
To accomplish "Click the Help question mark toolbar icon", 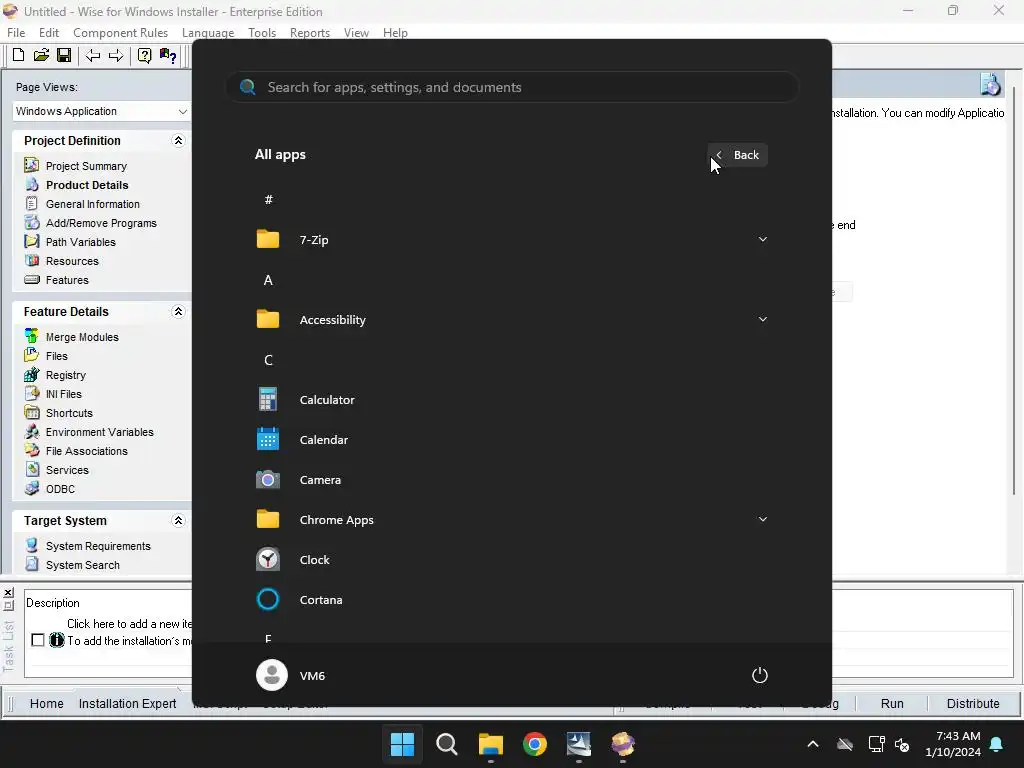I will 144,56.
